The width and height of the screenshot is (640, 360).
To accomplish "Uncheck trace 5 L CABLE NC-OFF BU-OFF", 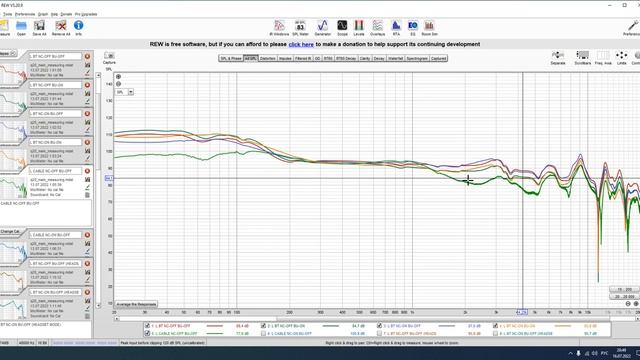I will tap(147, 333).
